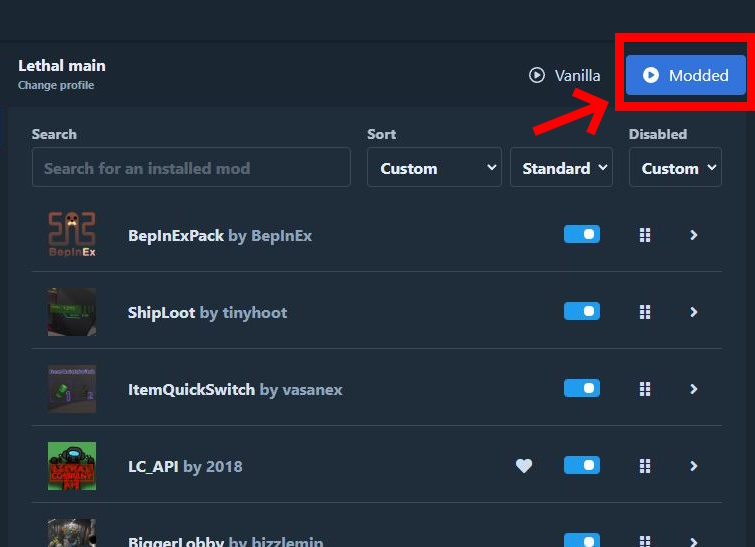Click the ItemQuickSwitch mod thumbnail
The width and height of the screenshot is (755, 547).
[72, 389]
